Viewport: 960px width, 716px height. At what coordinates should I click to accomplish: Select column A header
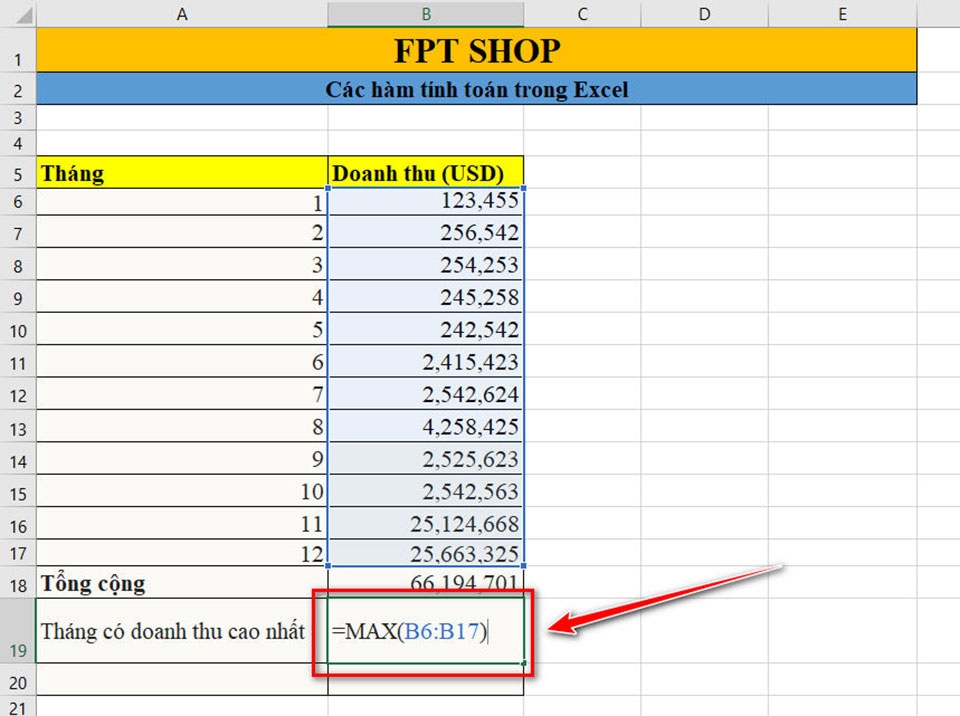tap(182, 14)
